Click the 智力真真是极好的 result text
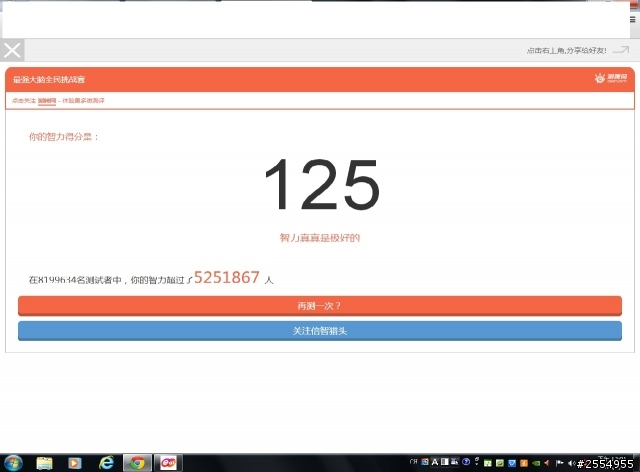The image size is (640, 472). pos(320,238)
